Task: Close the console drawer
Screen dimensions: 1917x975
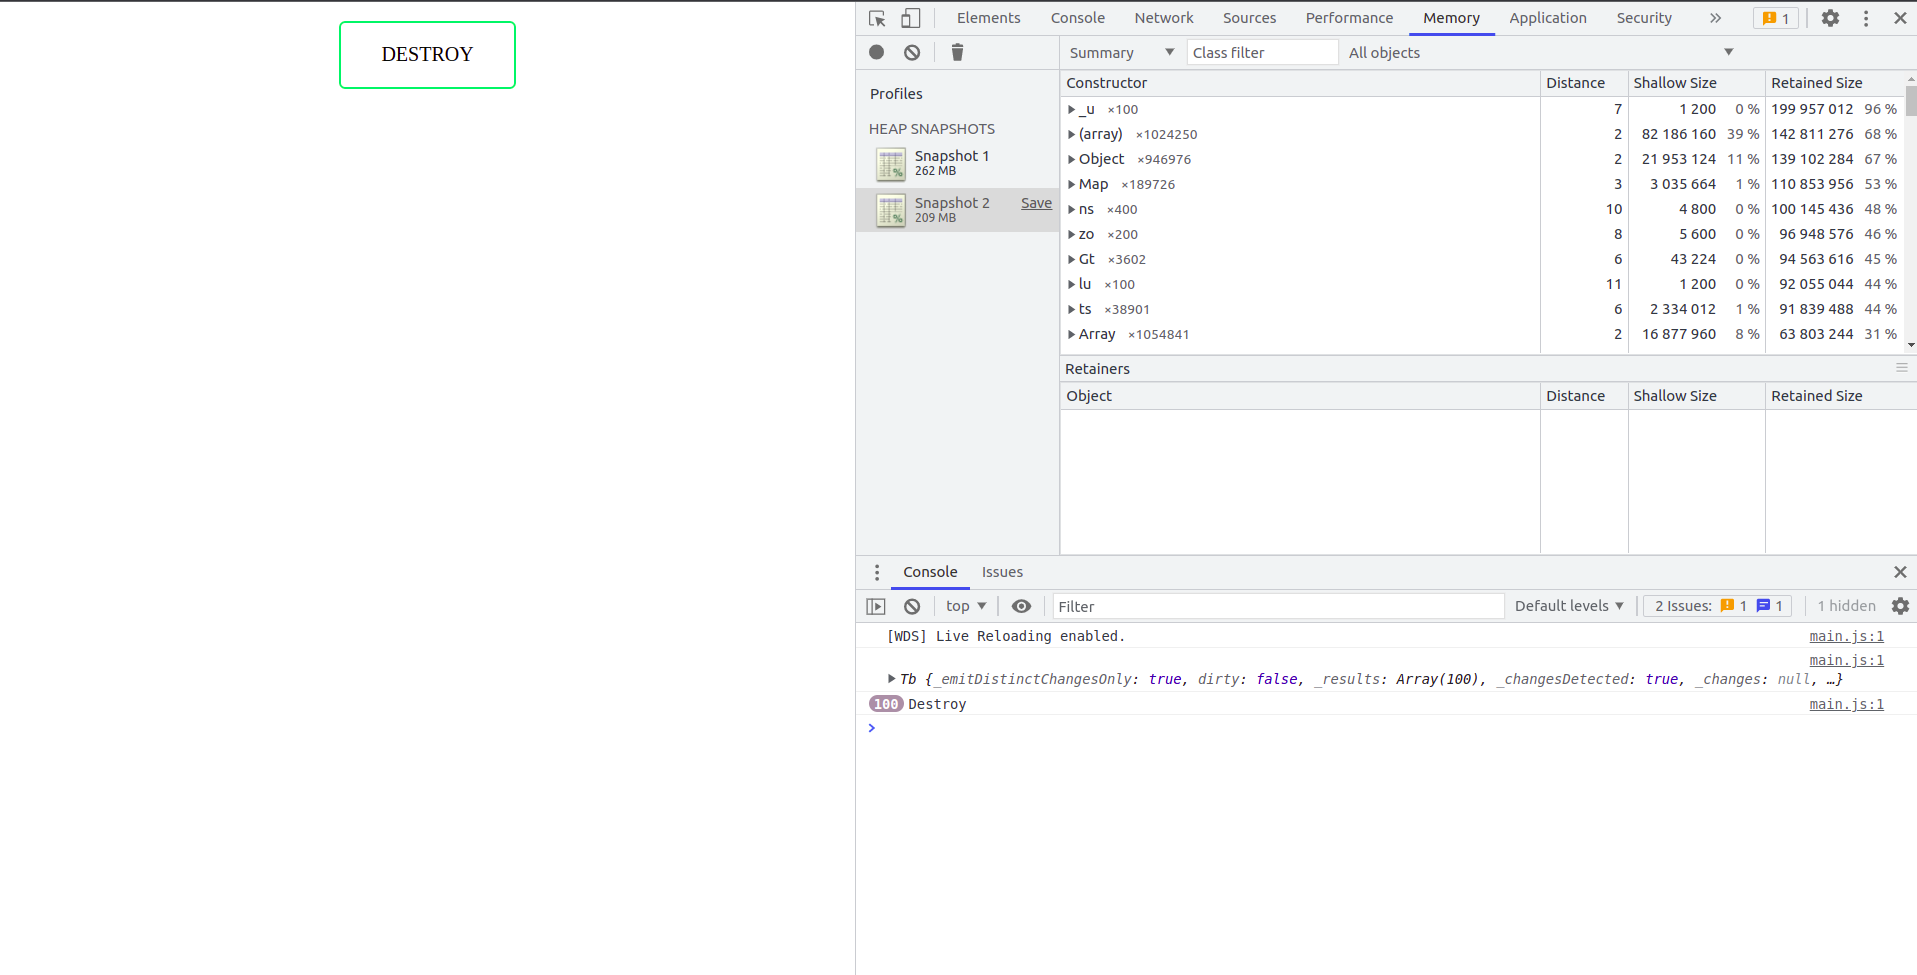Action: click(x=1900, y=572)
